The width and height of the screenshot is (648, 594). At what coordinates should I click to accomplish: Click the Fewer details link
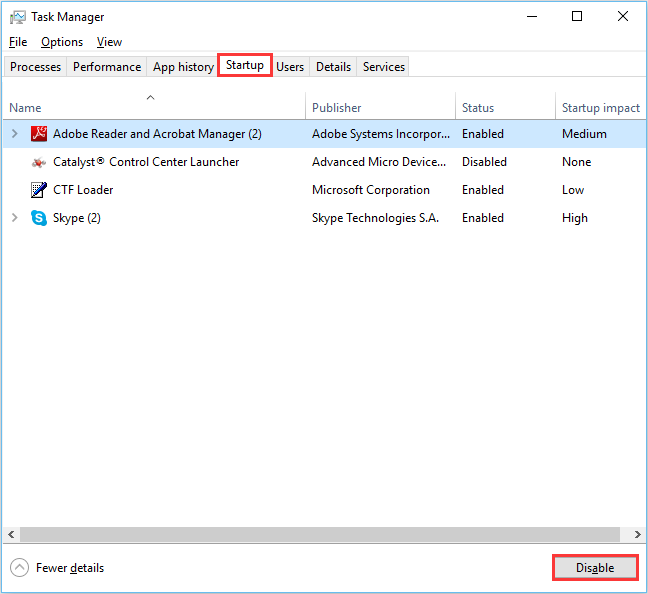(x=70, y=568)
